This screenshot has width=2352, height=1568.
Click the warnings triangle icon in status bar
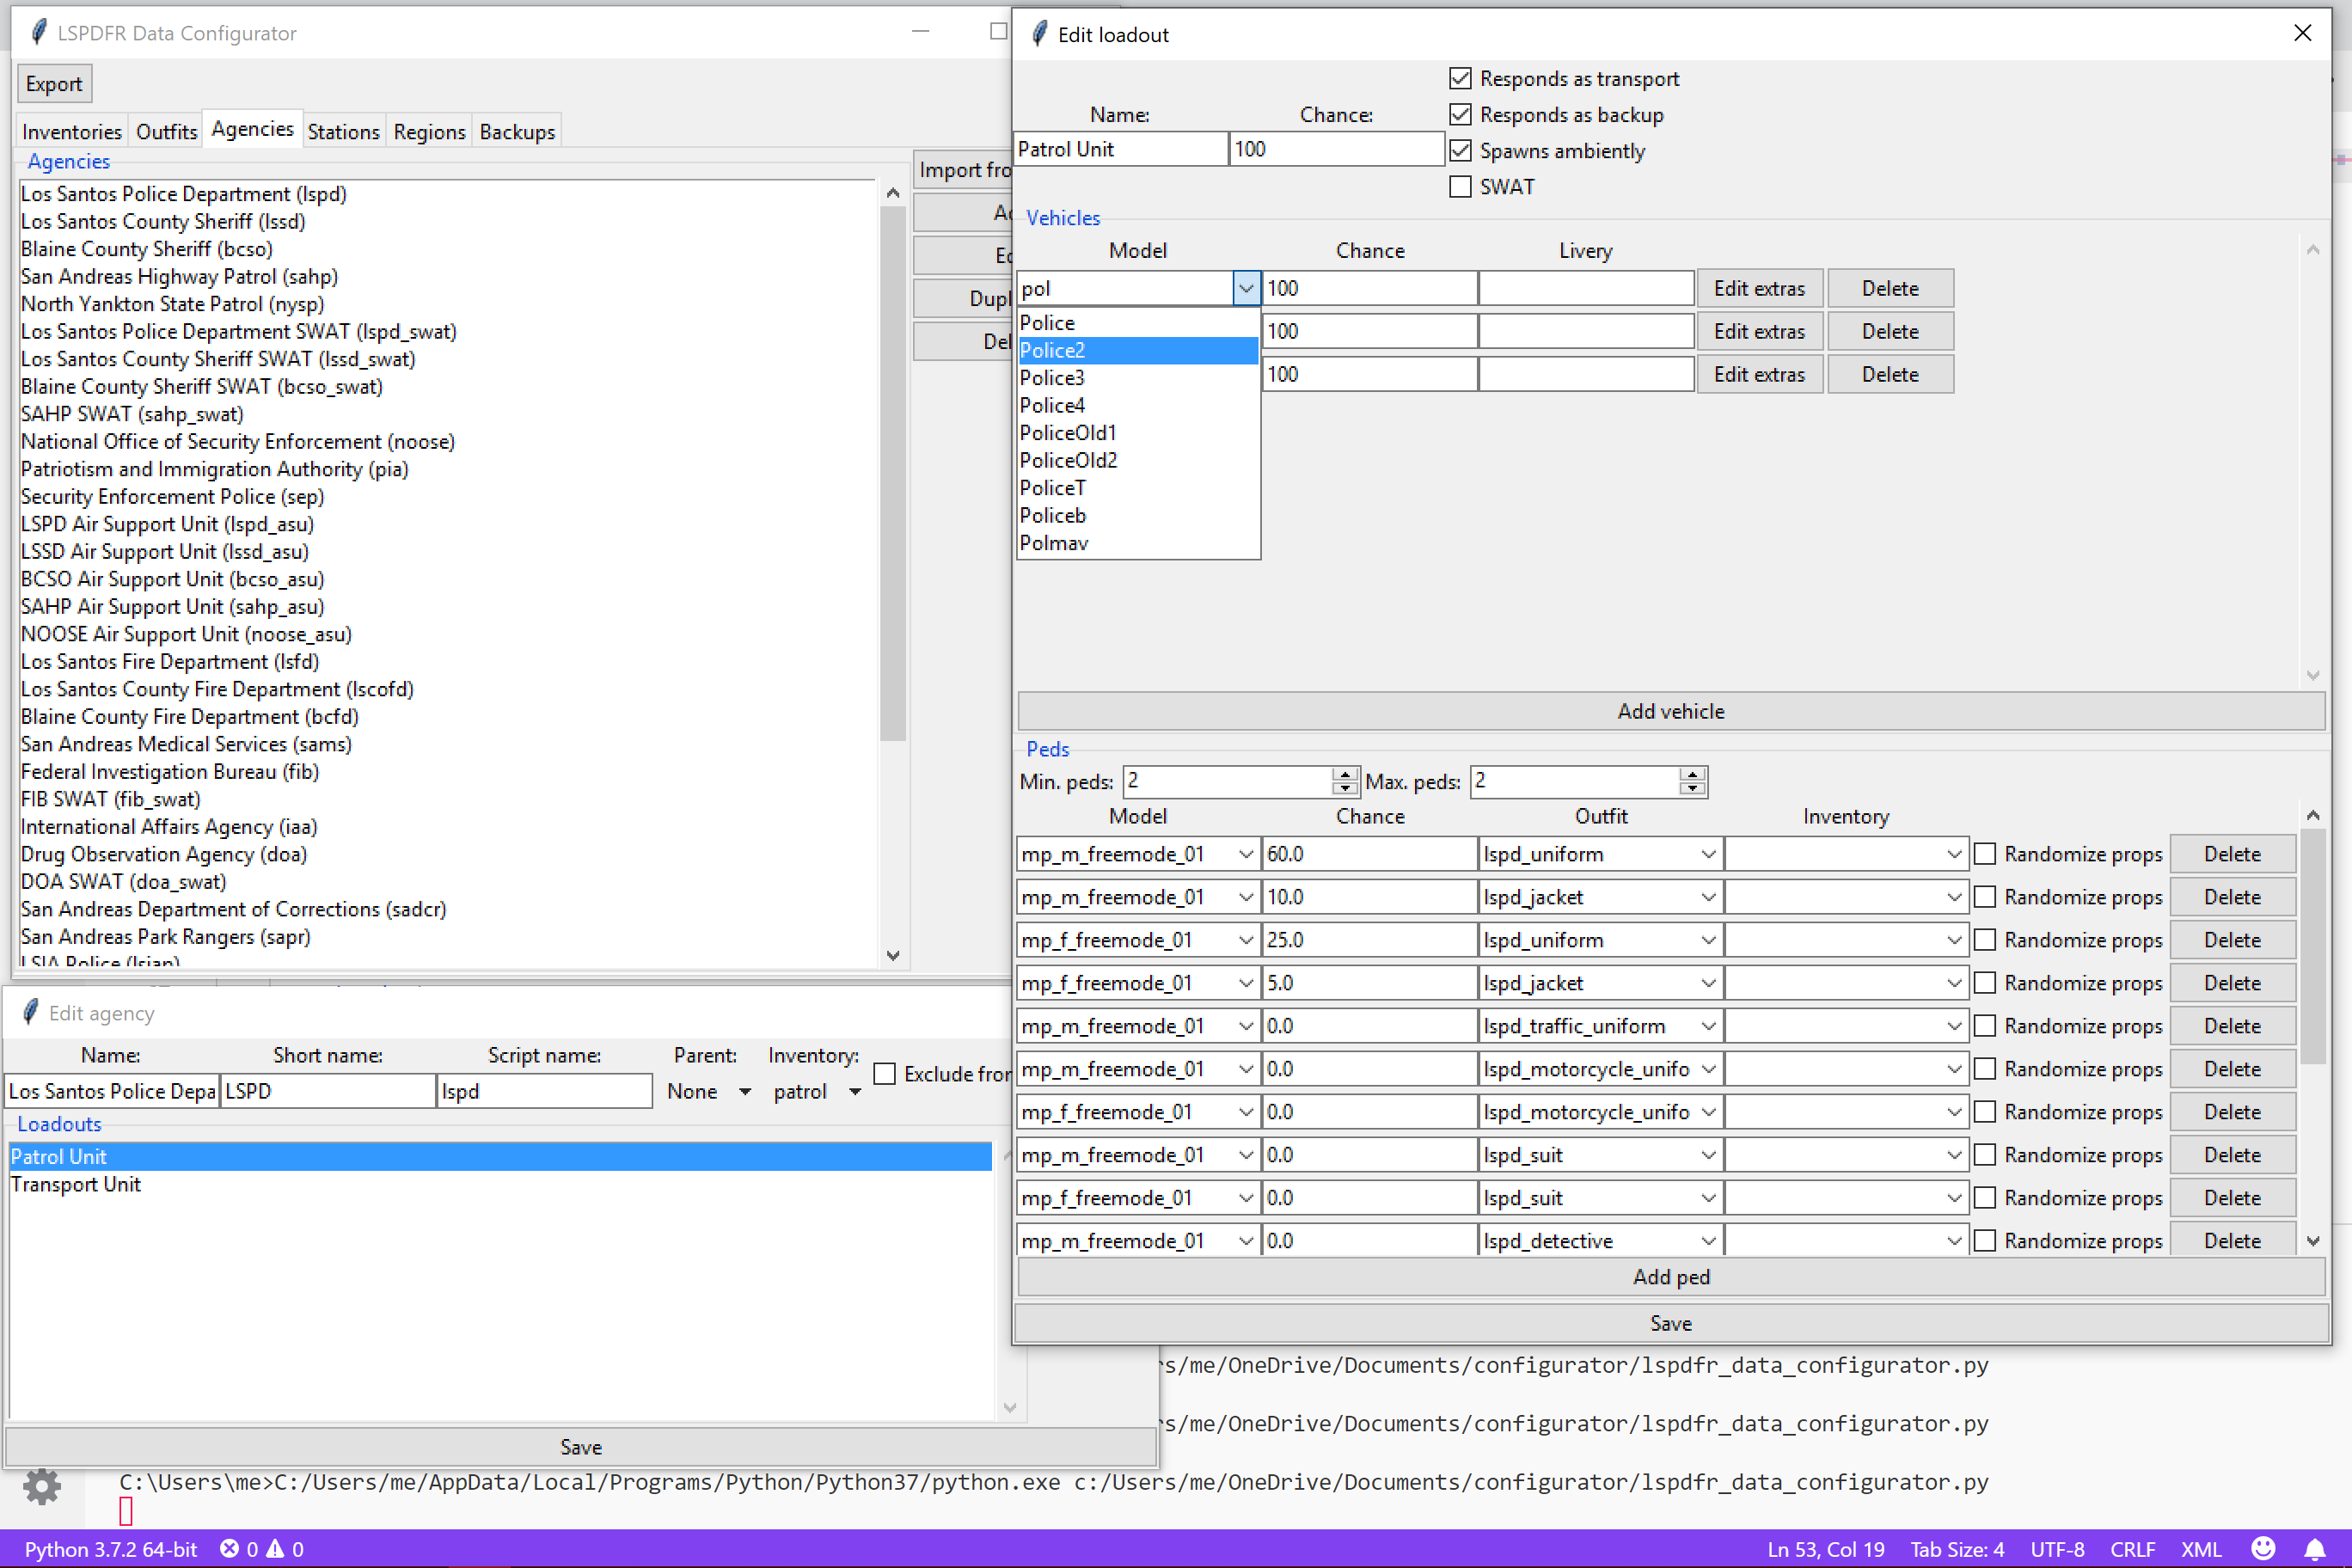pos(275,1548)
